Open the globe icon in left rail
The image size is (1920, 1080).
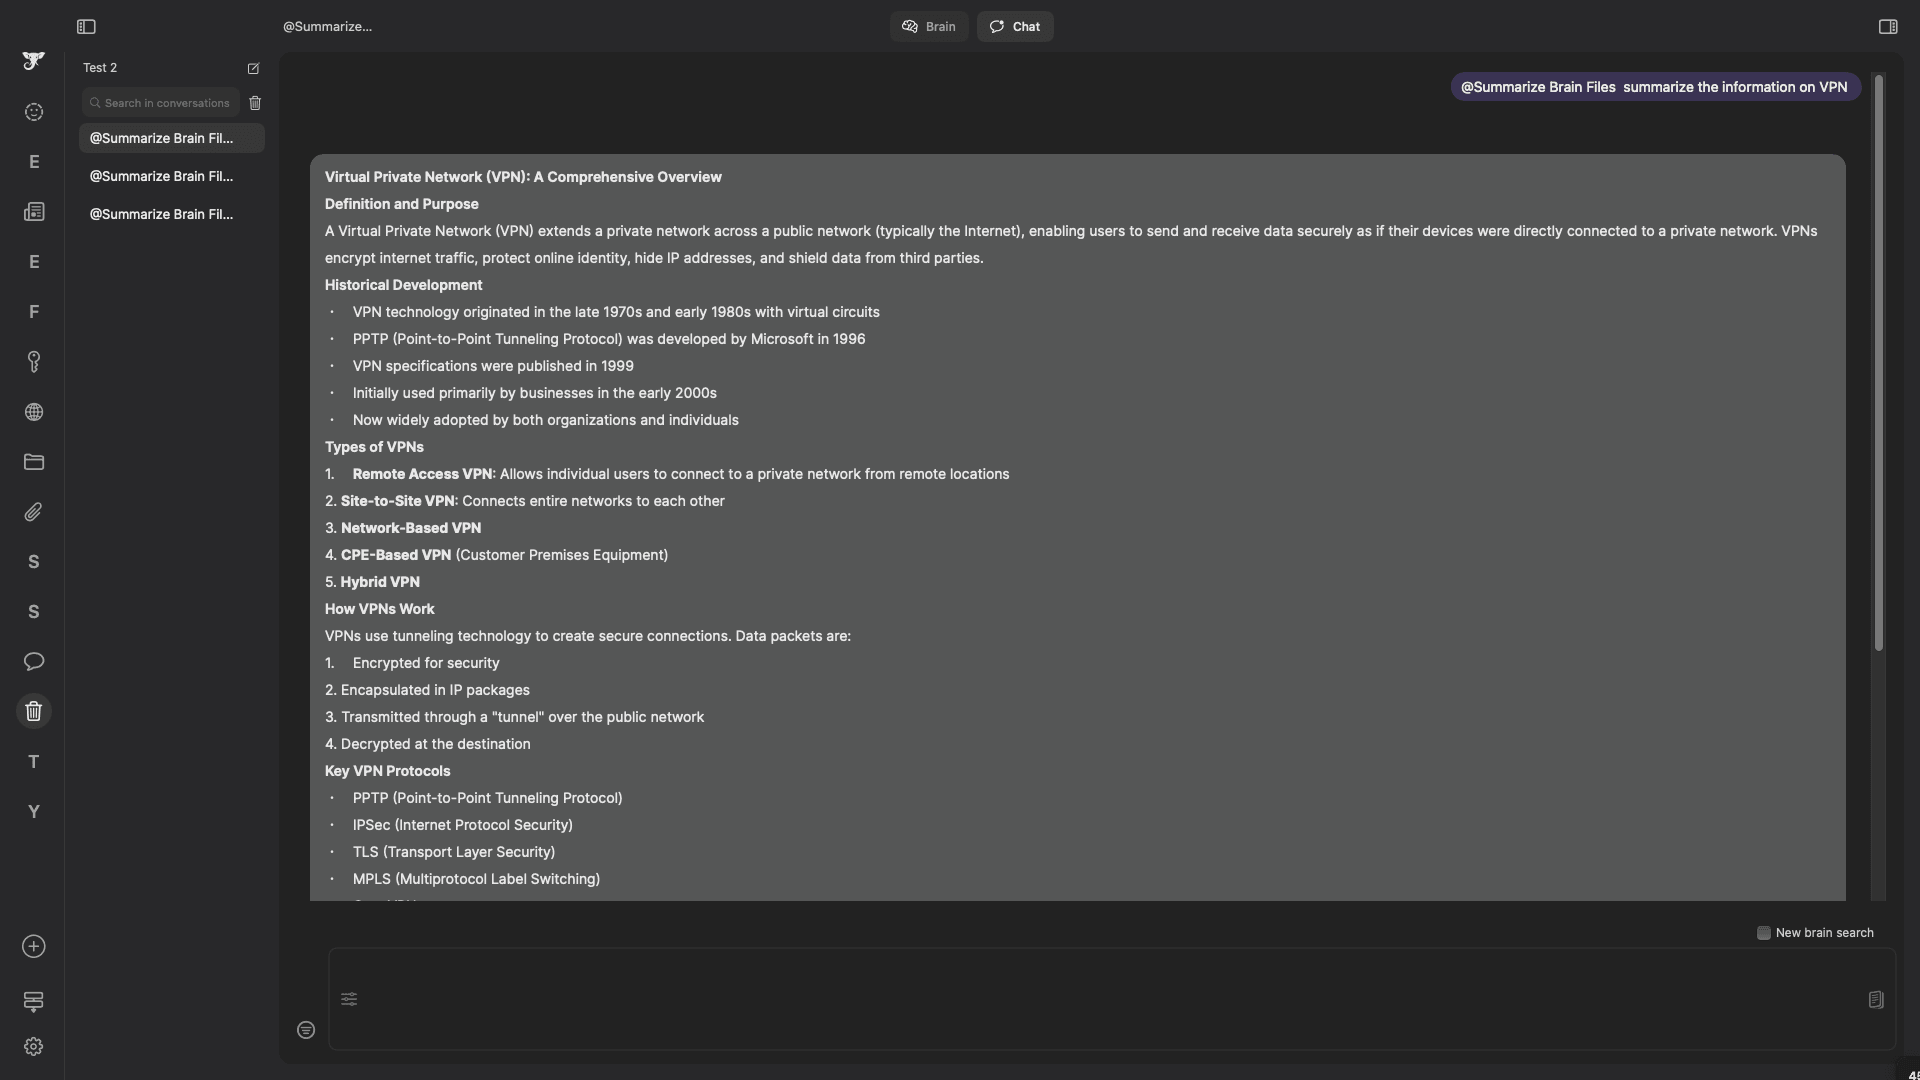(34, 412)
